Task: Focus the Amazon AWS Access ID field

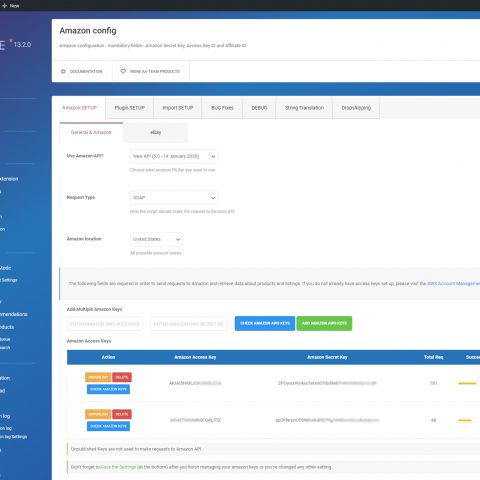Action: 105,324
